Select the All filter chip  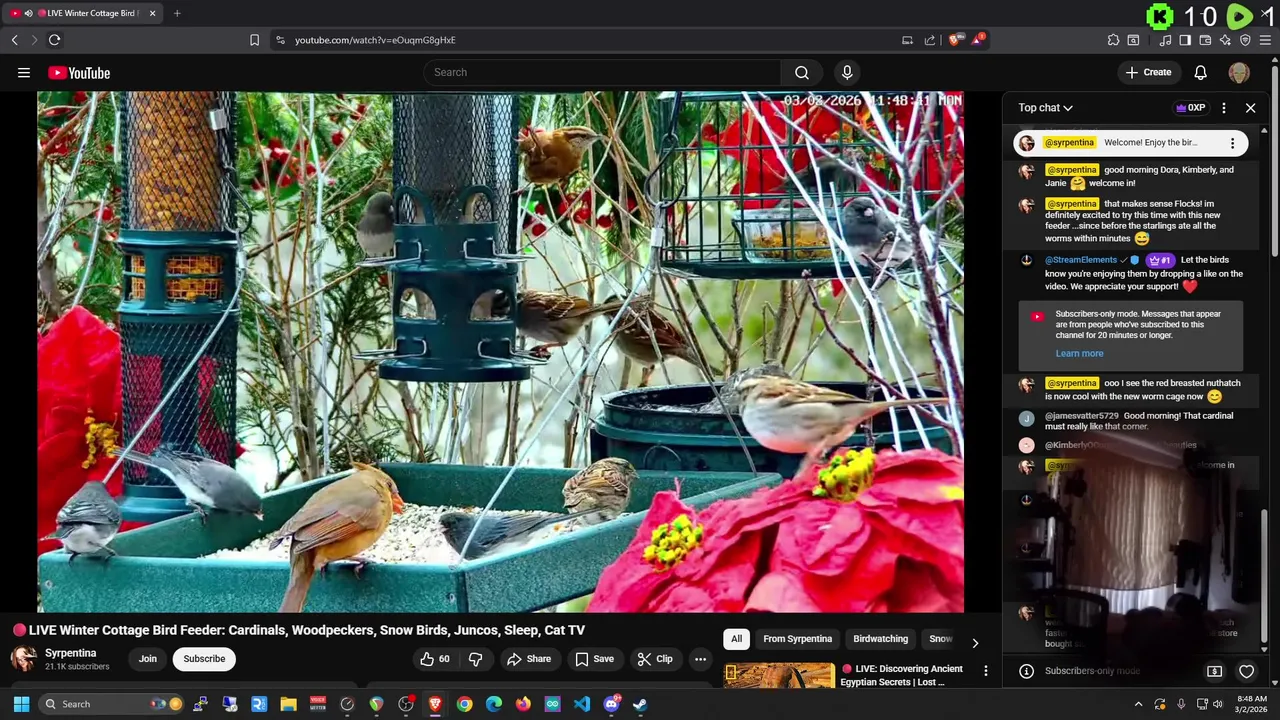coord(736,639)
